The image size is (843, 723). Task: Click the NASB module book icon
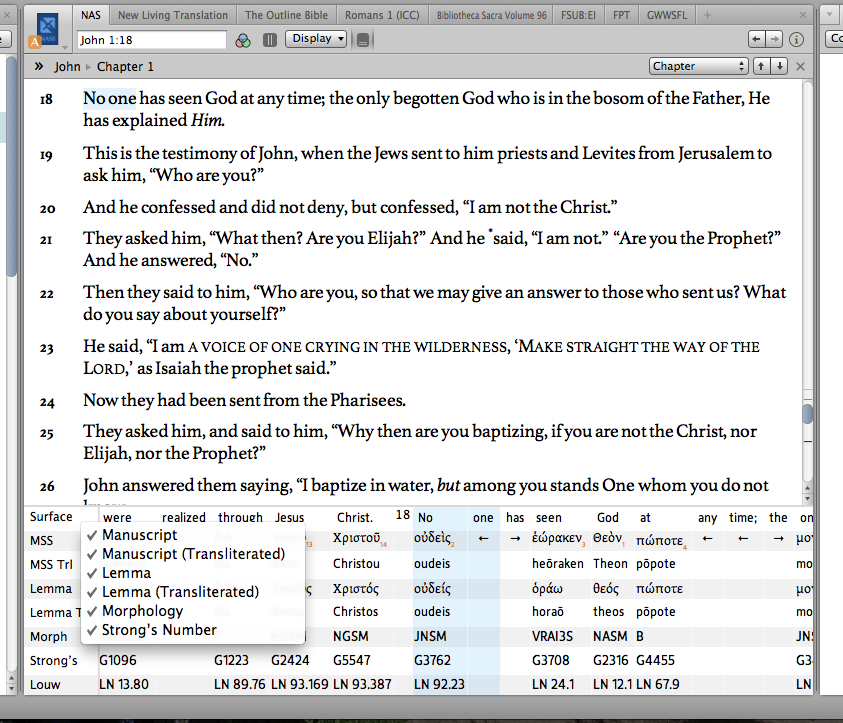tap(47, 28)
